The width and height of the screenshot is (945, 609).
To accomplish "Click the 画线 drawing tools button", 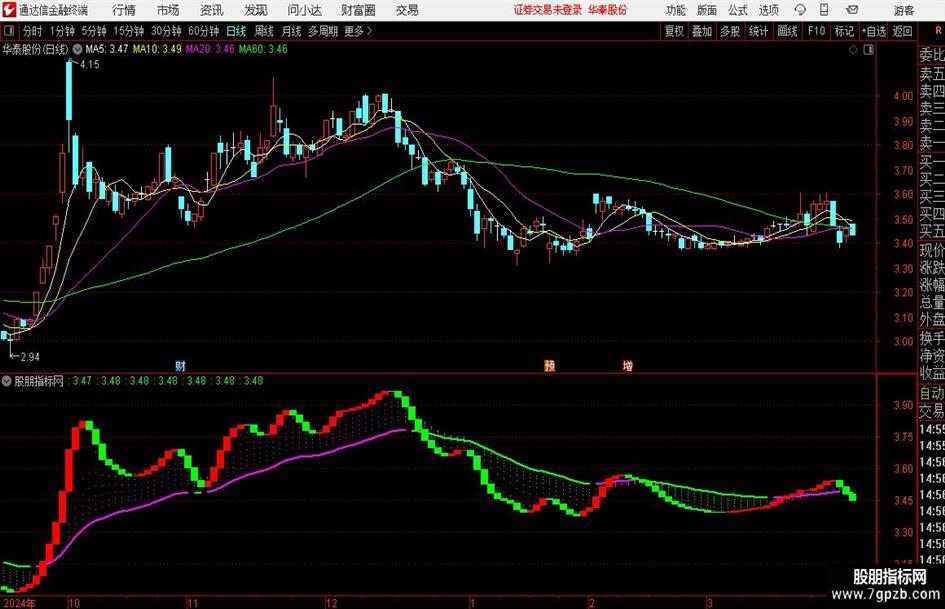I will 787,31.
